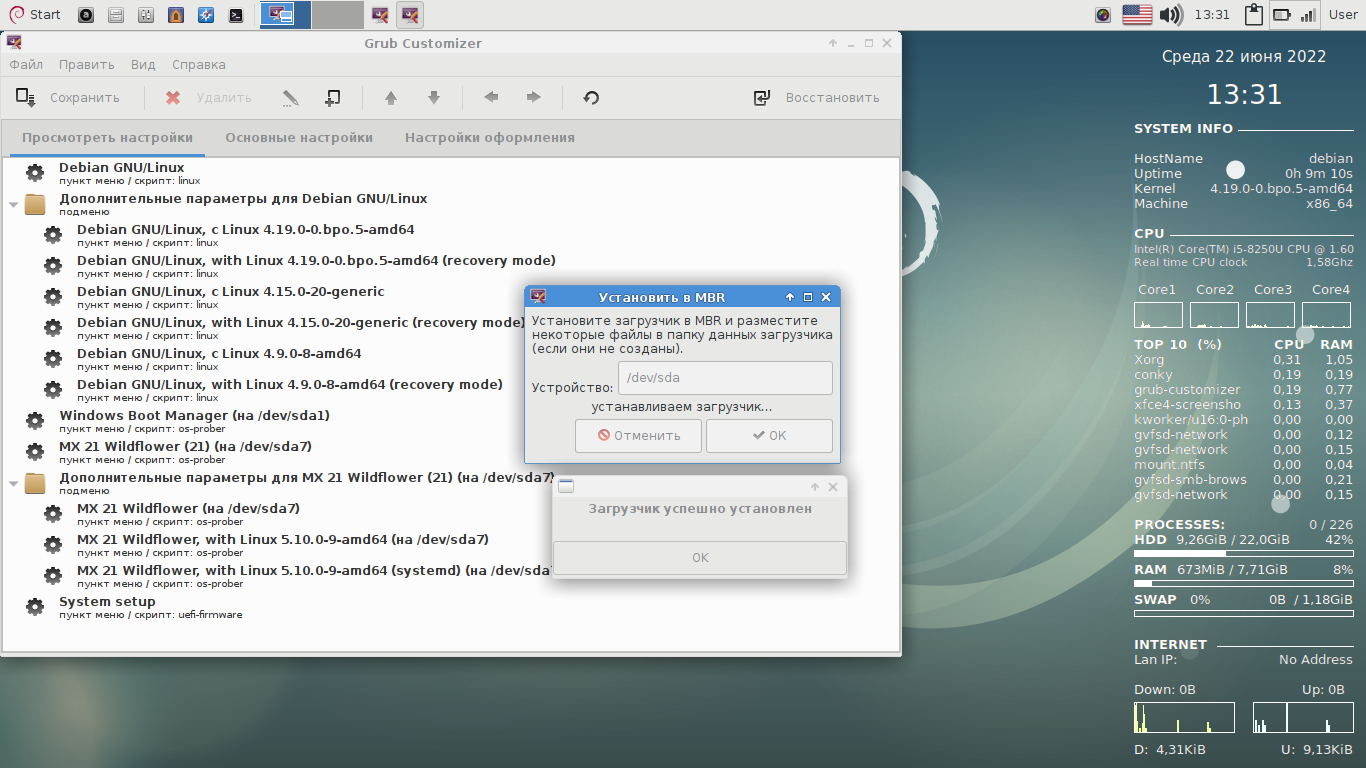
Task: Click gear icon of System setup entry
Action: pos(35,607)
